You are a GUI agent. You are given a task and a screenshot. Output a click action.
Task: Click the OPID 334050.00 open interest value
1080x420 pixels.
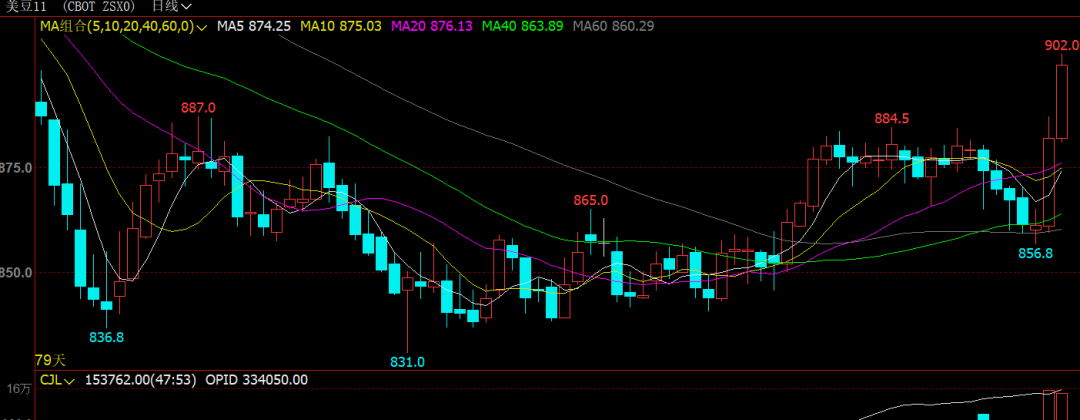point(257,380)
